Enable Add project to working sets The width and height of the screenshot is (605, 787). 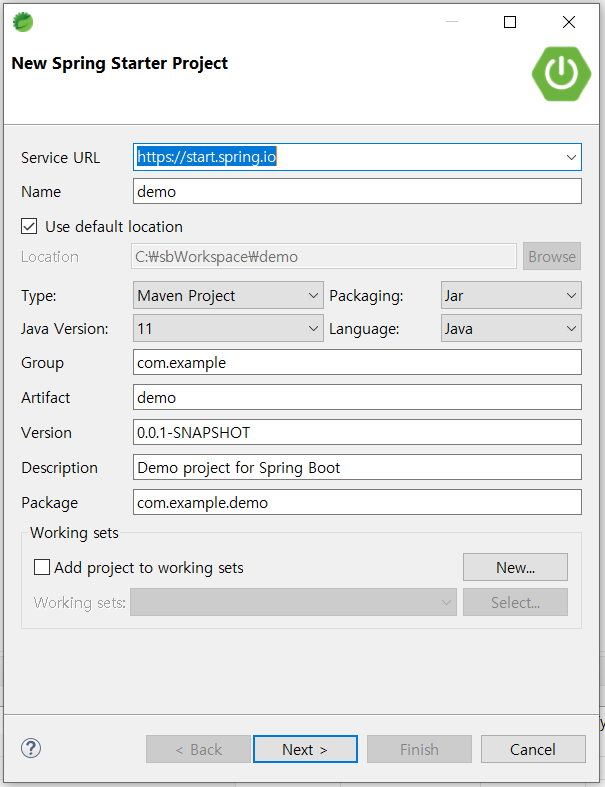pos(42,567)
